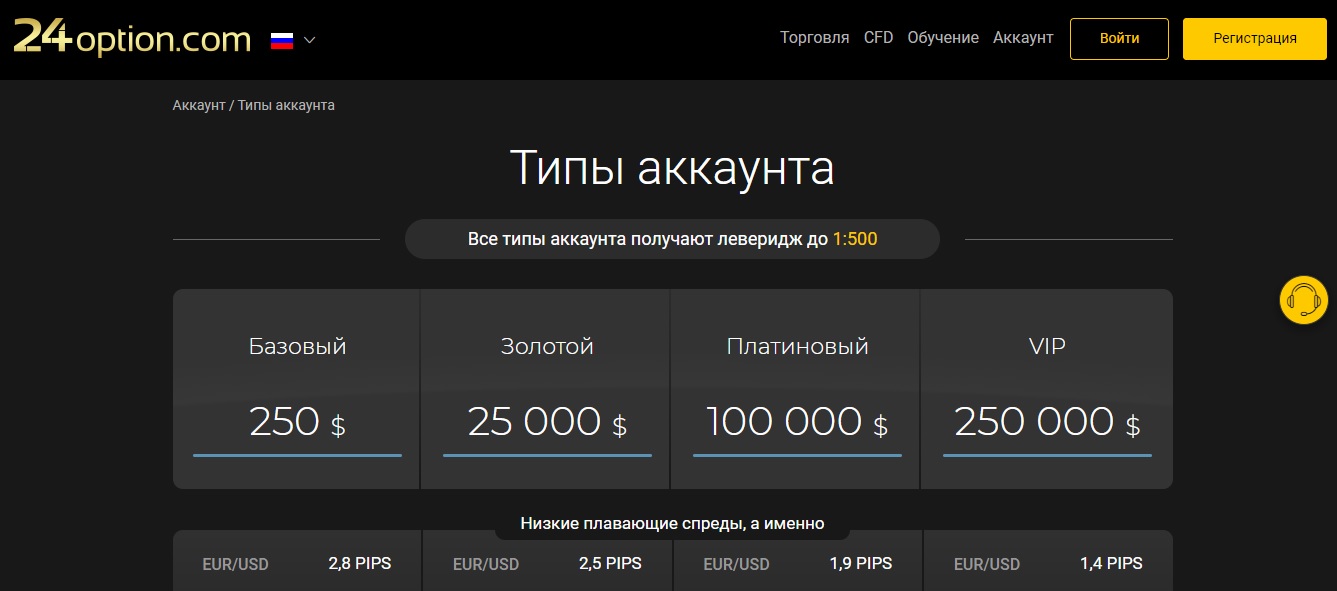This screenshot has height=591, width=1337.
Task: Click the Russian flag language icon
Action: pyautogui.click(x=282, y=40)
